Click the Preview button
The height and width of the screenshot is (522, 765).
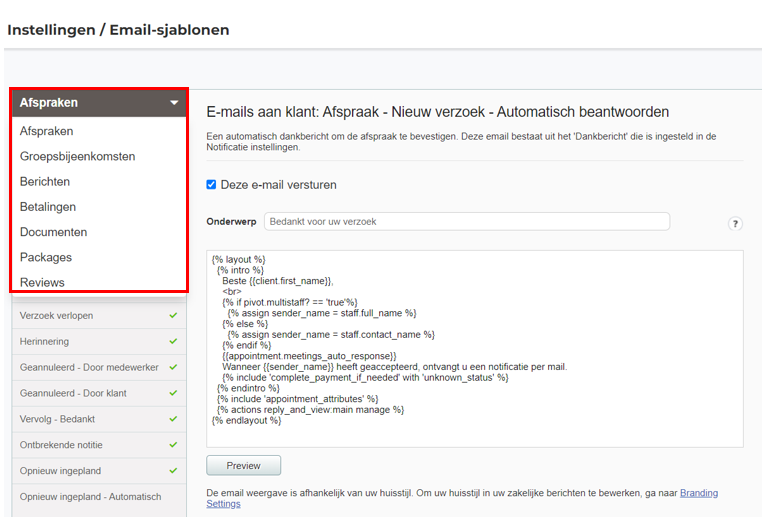coord(243,465)
